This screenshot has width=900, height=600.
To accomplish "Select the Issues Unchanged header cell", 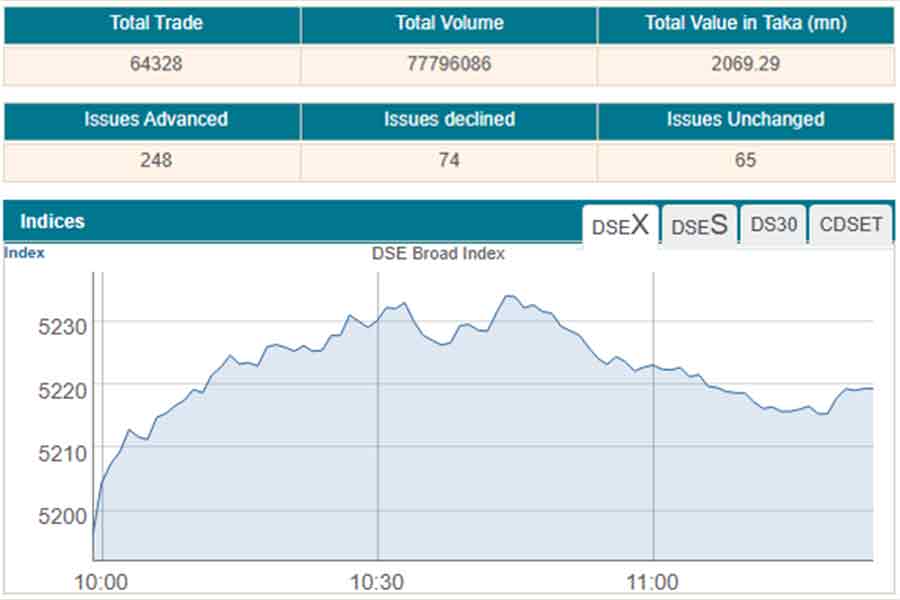I will click(745, 120).
